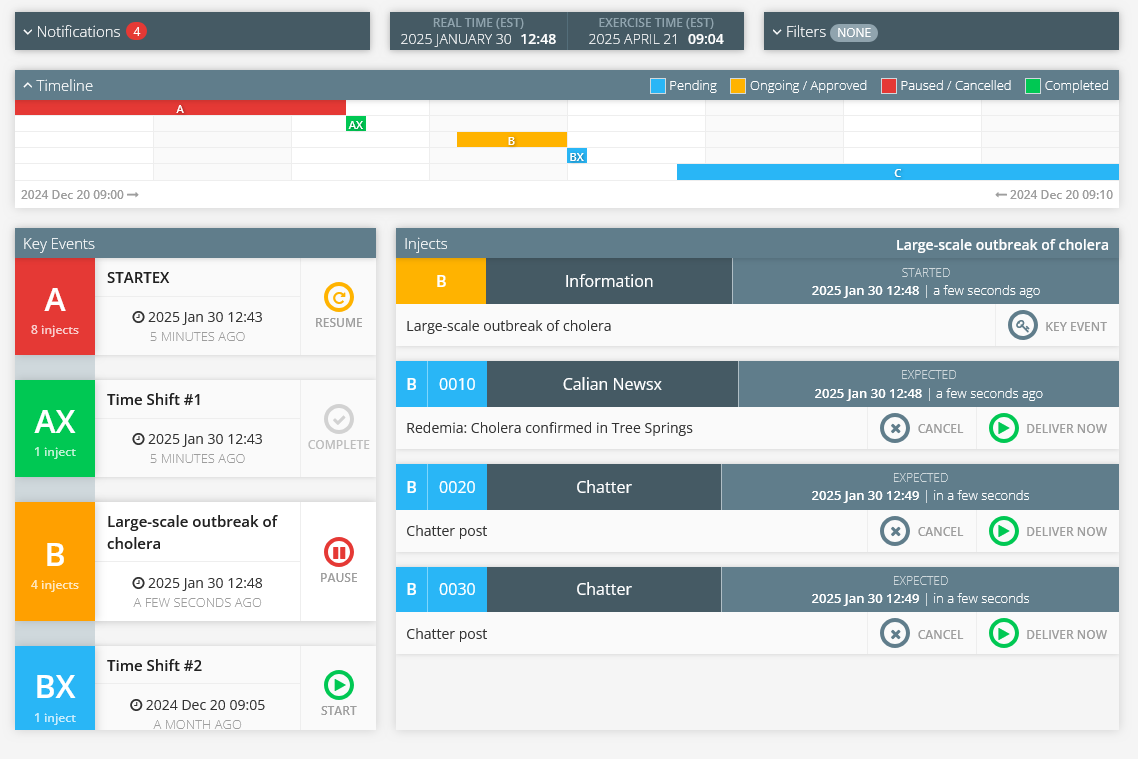This screenshot has width=1138, height=759.
Task: Select the orange B timeline bar
Action: tap(511, 140)
